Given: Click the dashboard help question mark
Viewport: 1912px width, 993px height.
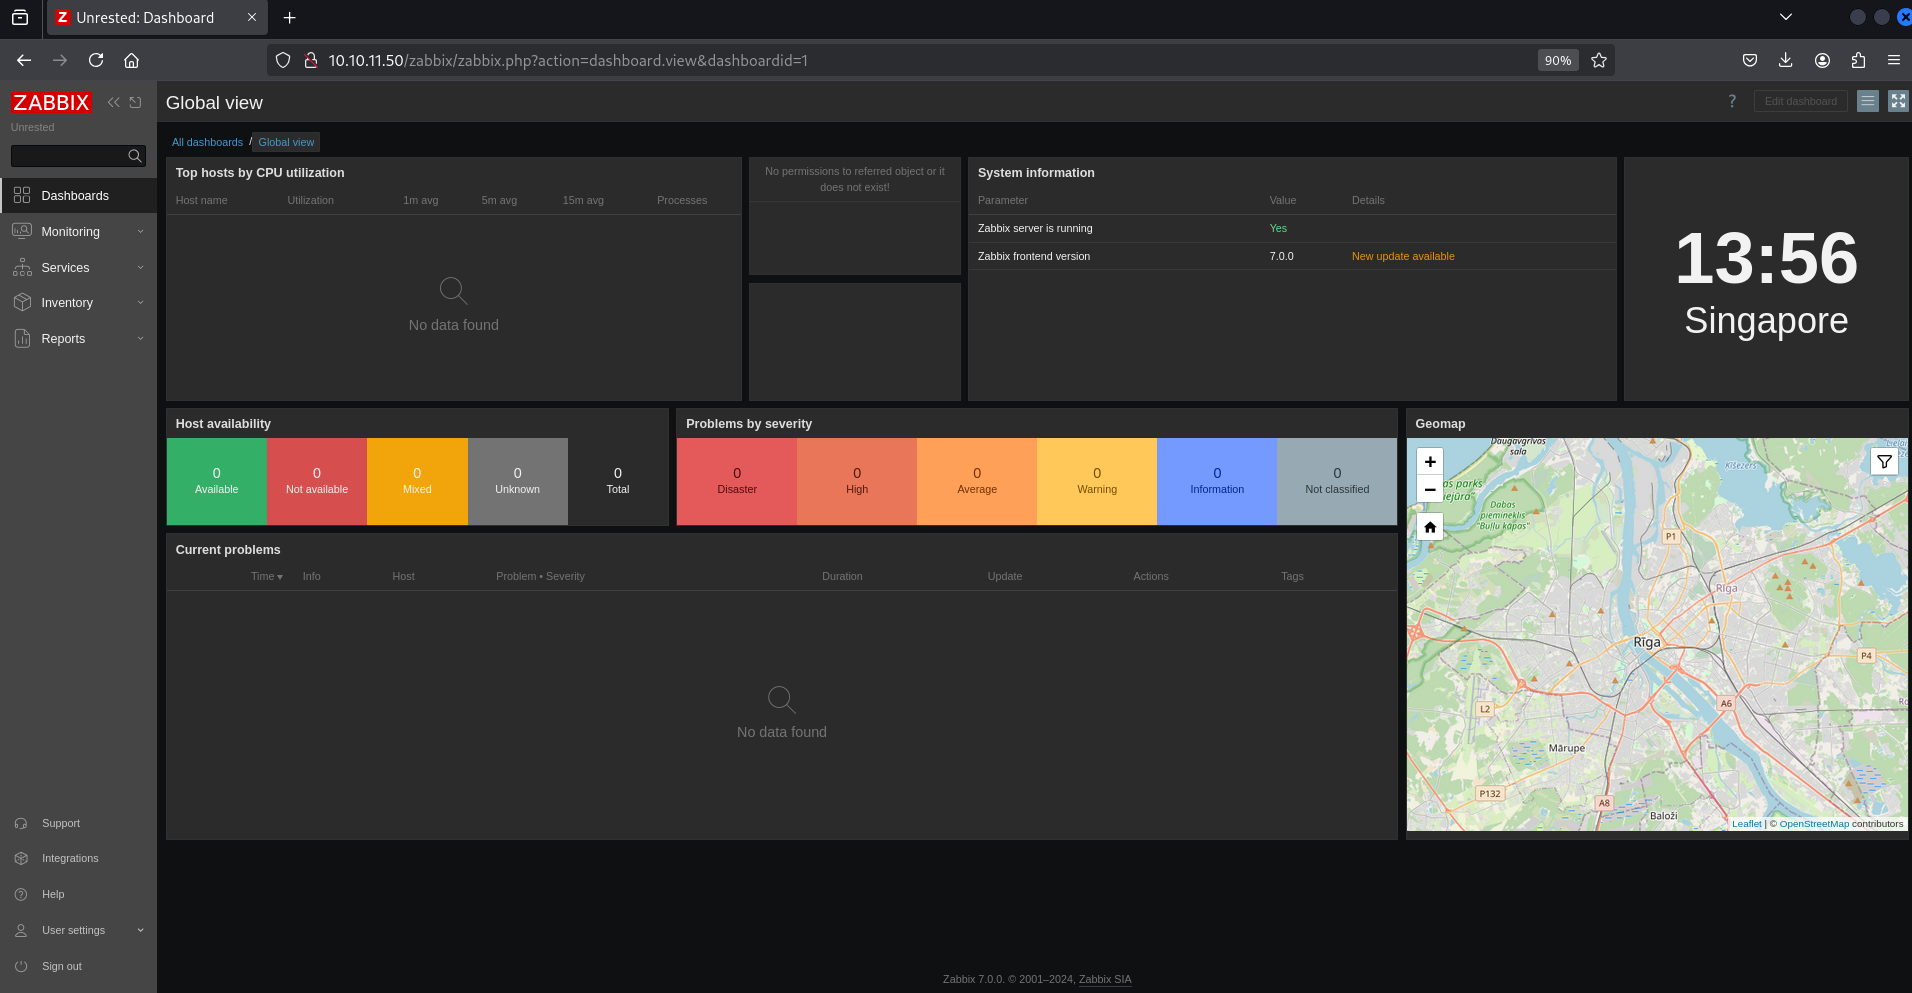Looking at the screenshot, I should click(x=1732, y=101).
